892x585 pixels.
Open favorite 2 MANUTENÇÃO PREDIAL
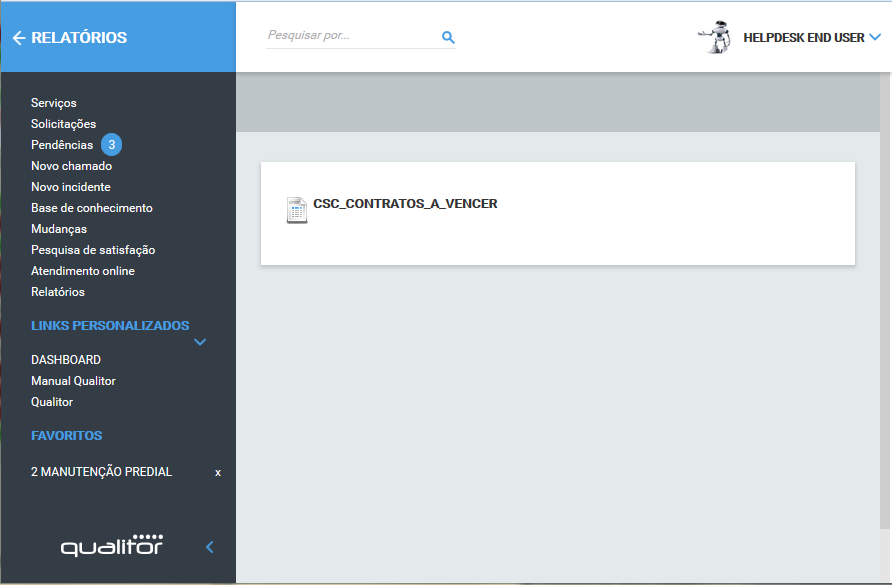coord(101,472)
